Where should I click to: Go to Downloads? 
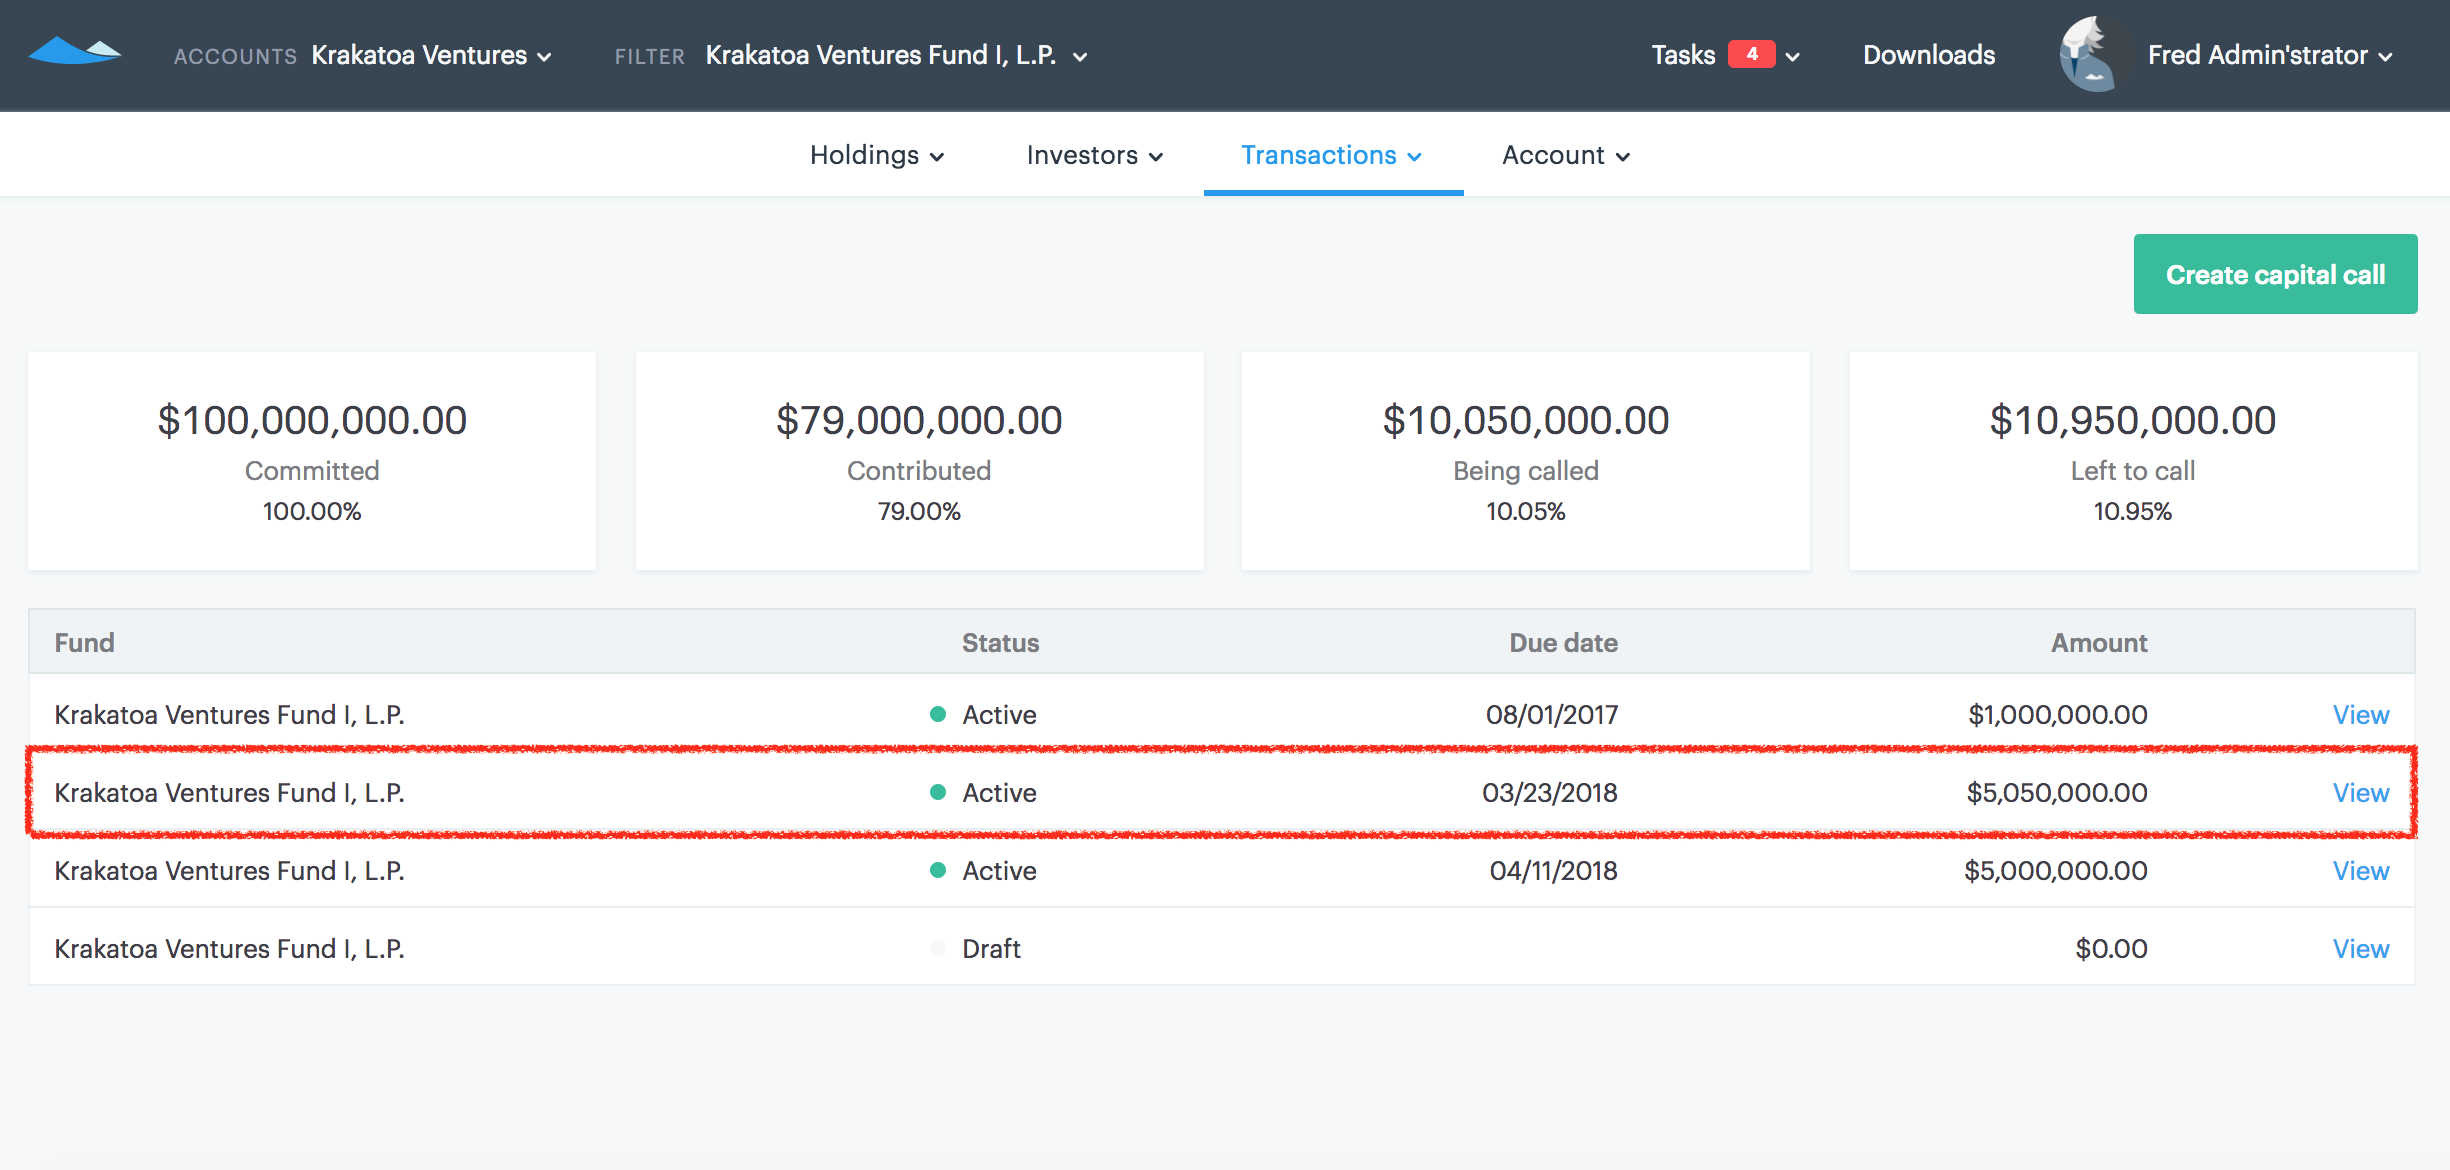coord(1928,56)
